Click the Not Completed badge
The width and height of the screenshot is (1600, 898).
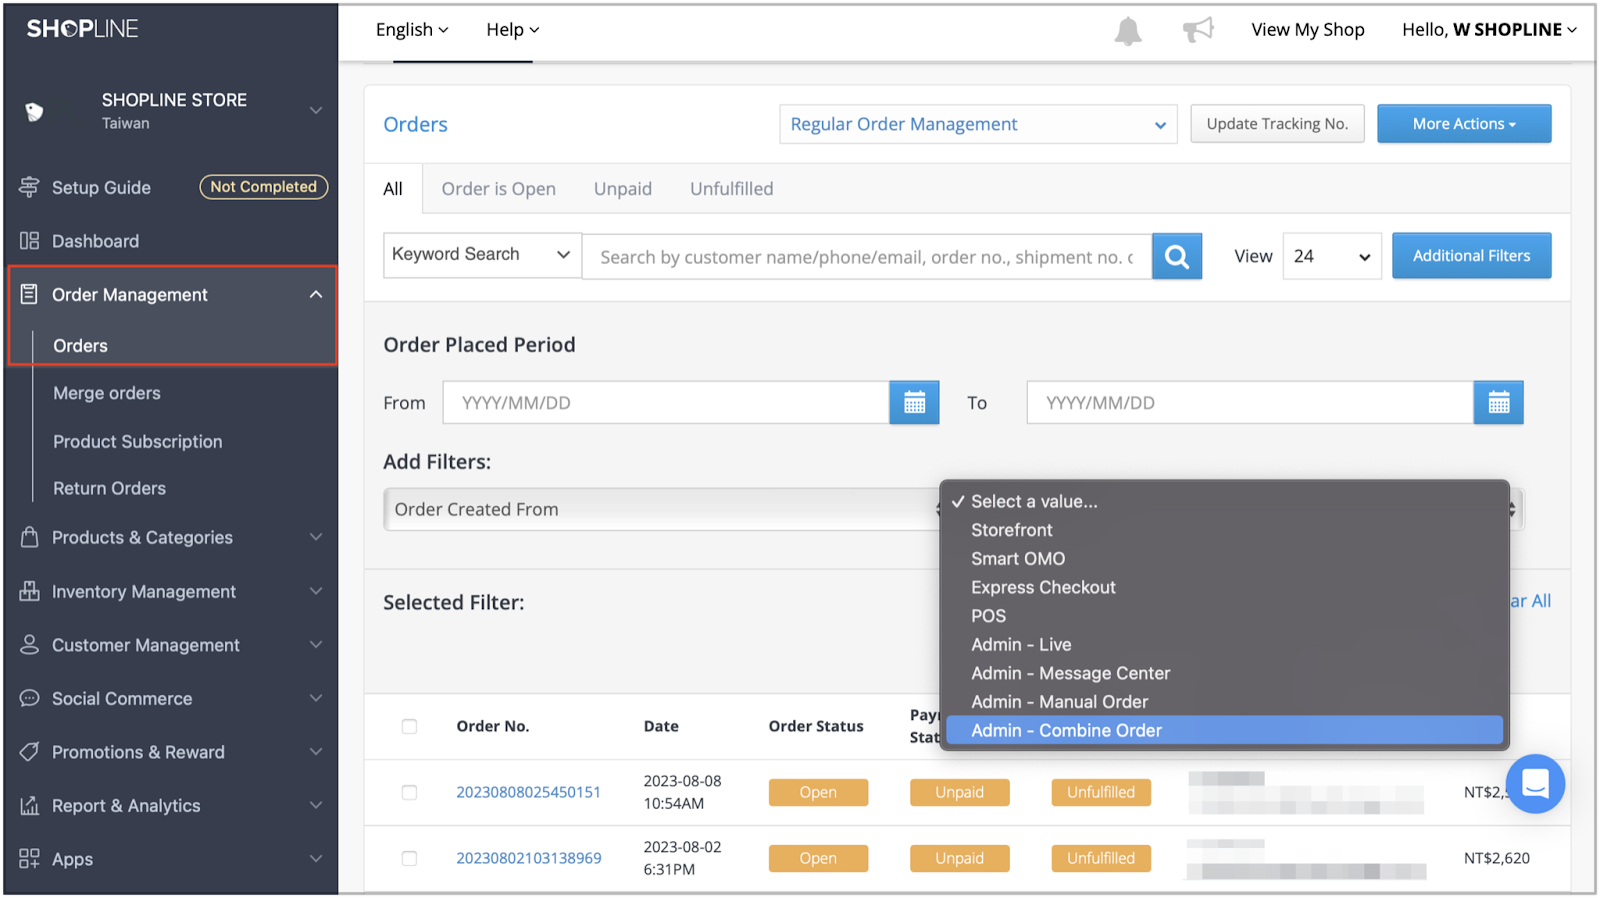[x=263, y=187]
